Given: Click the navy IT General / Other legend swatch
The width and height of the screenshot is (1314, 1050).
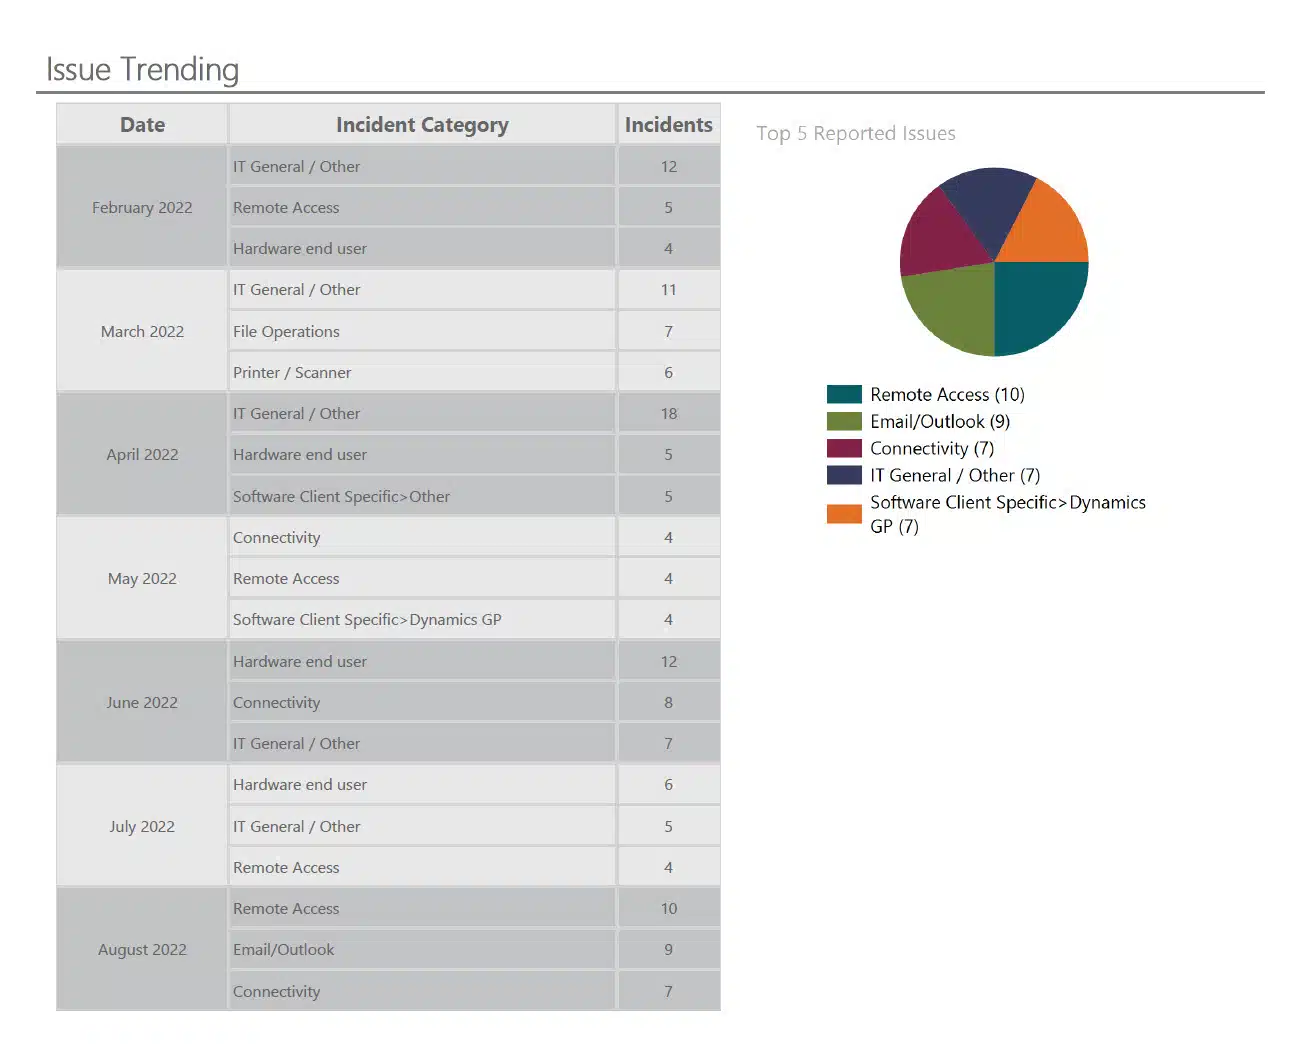Looking at the screenshot, I should (844, 475).
